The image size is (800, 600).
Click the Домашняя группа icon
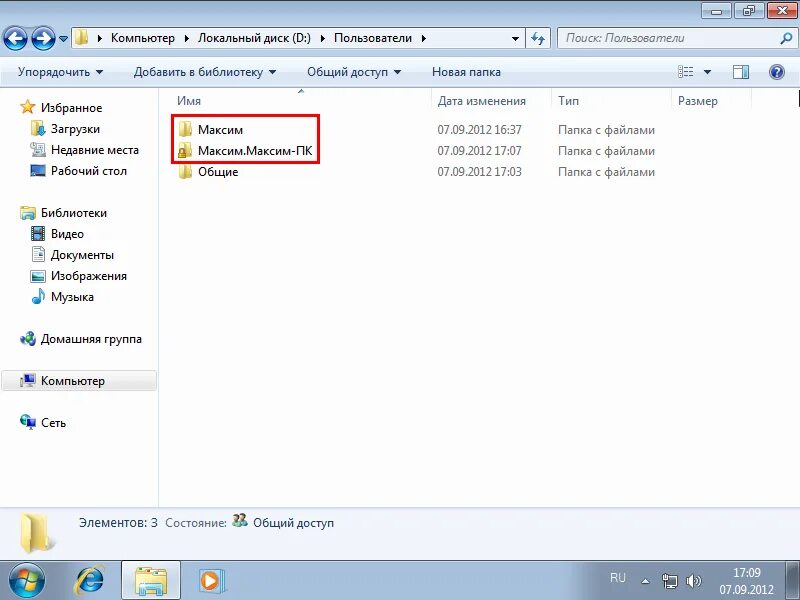point(28,339)
